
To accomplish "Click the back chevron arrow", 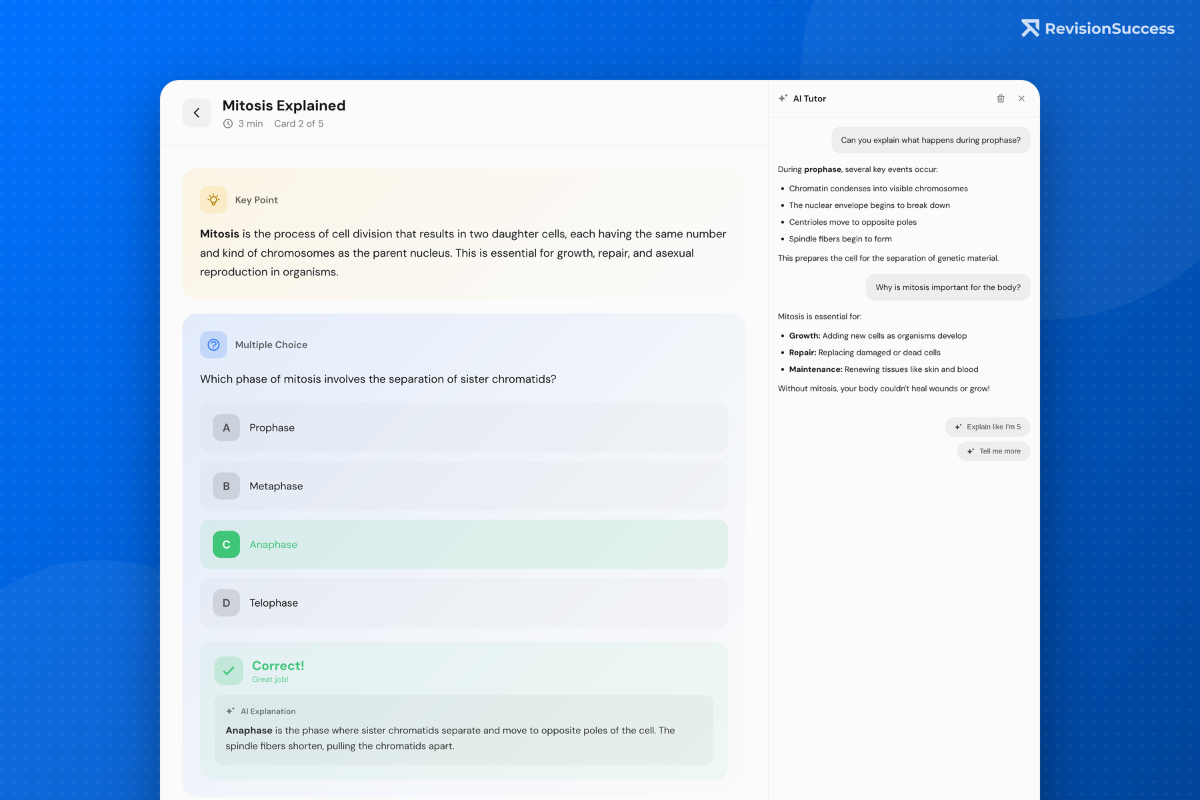I will [197, 113].
